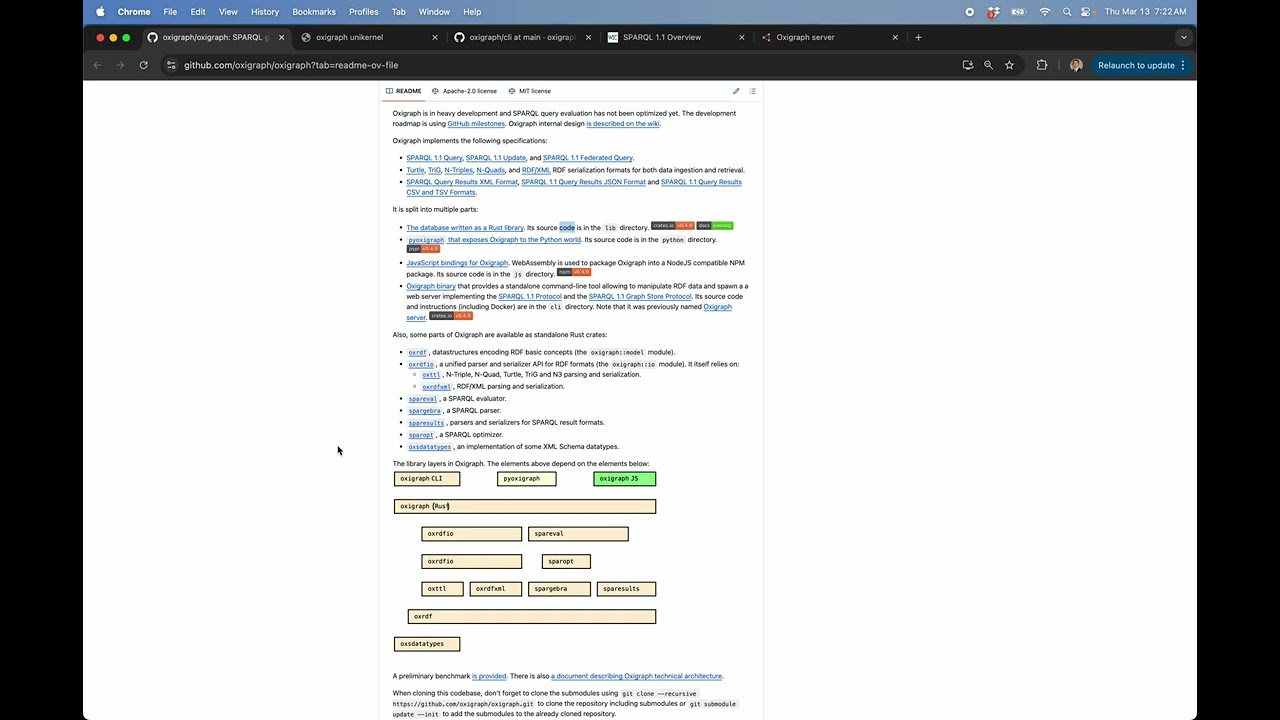Click Relaunch to update button
1280x720 pixels.
point(1141,65)
